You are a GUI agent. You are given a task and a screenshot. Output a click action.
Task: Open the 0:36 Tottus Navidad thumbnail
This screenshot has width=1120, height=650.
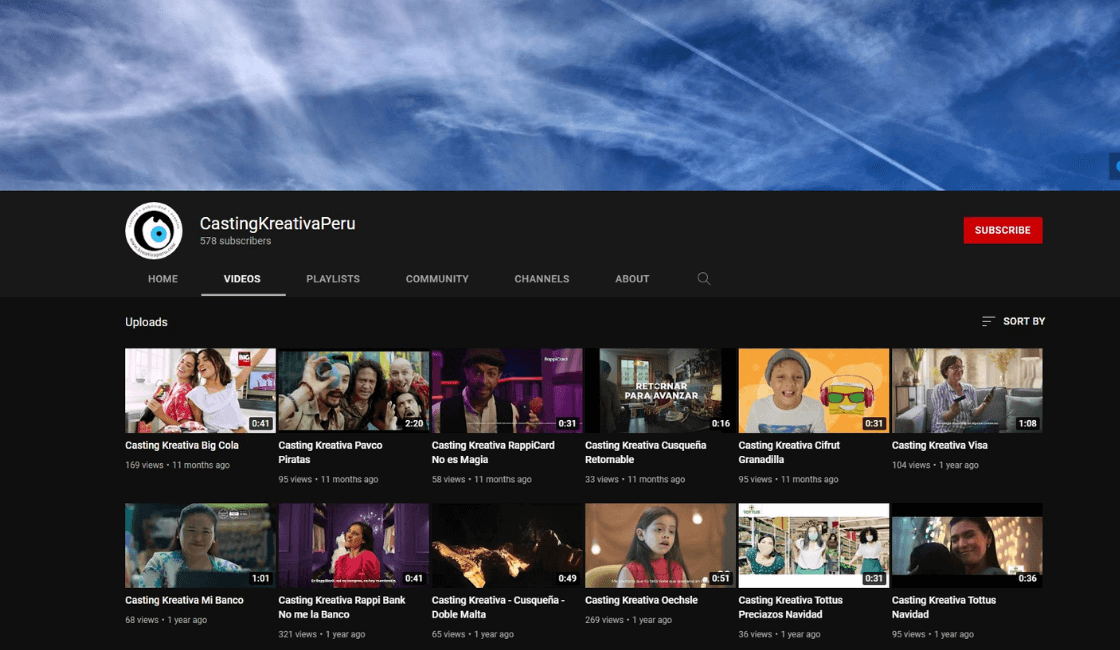click(967, 545)
